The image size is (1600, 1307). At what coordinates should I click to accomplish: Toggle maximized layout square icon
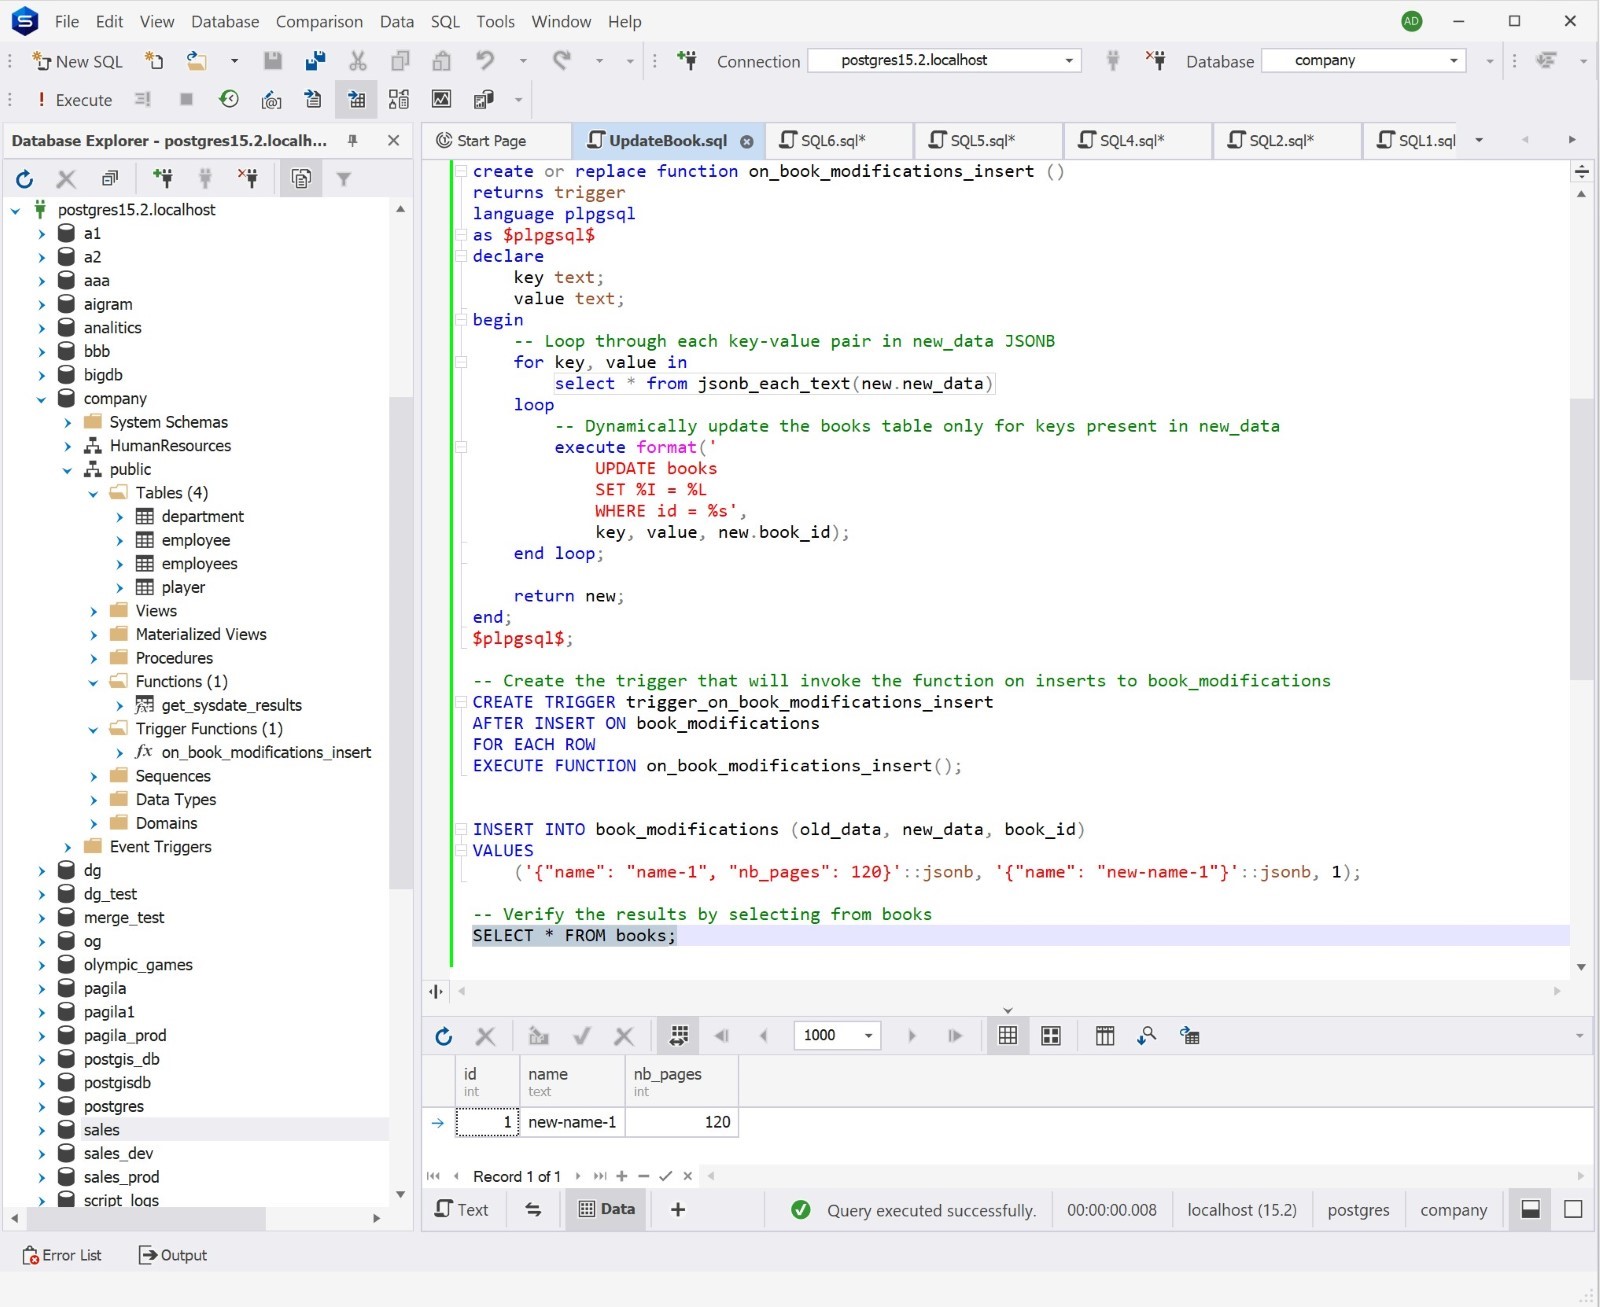pos(1573,1210)
